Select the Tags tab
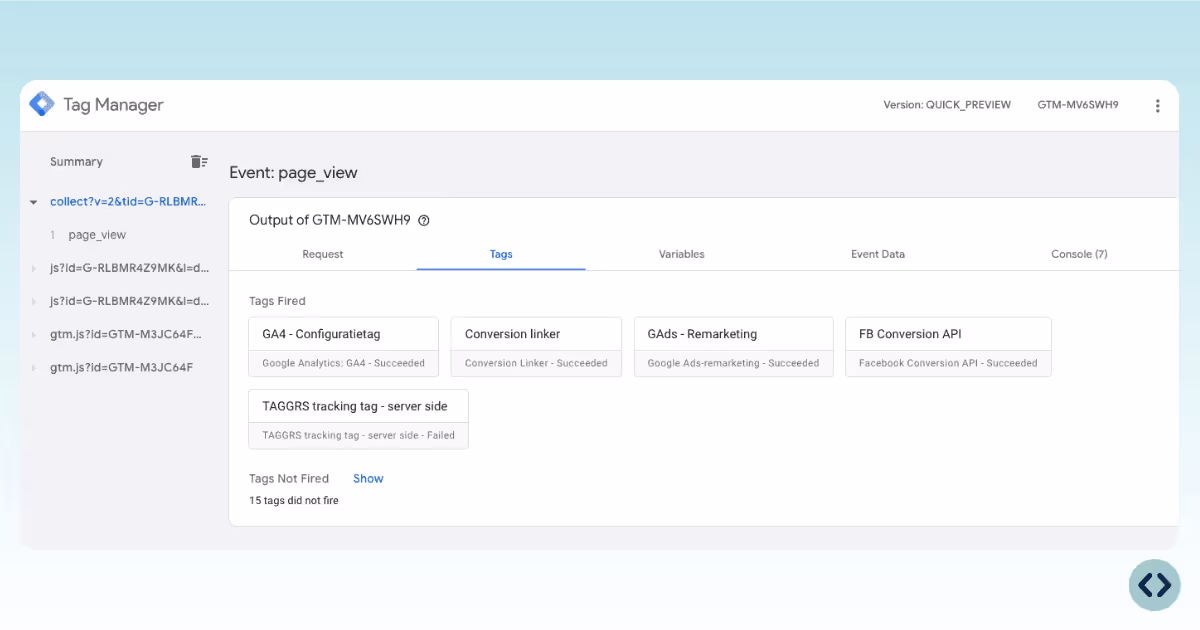The image size is (1200, 630). 501,254
